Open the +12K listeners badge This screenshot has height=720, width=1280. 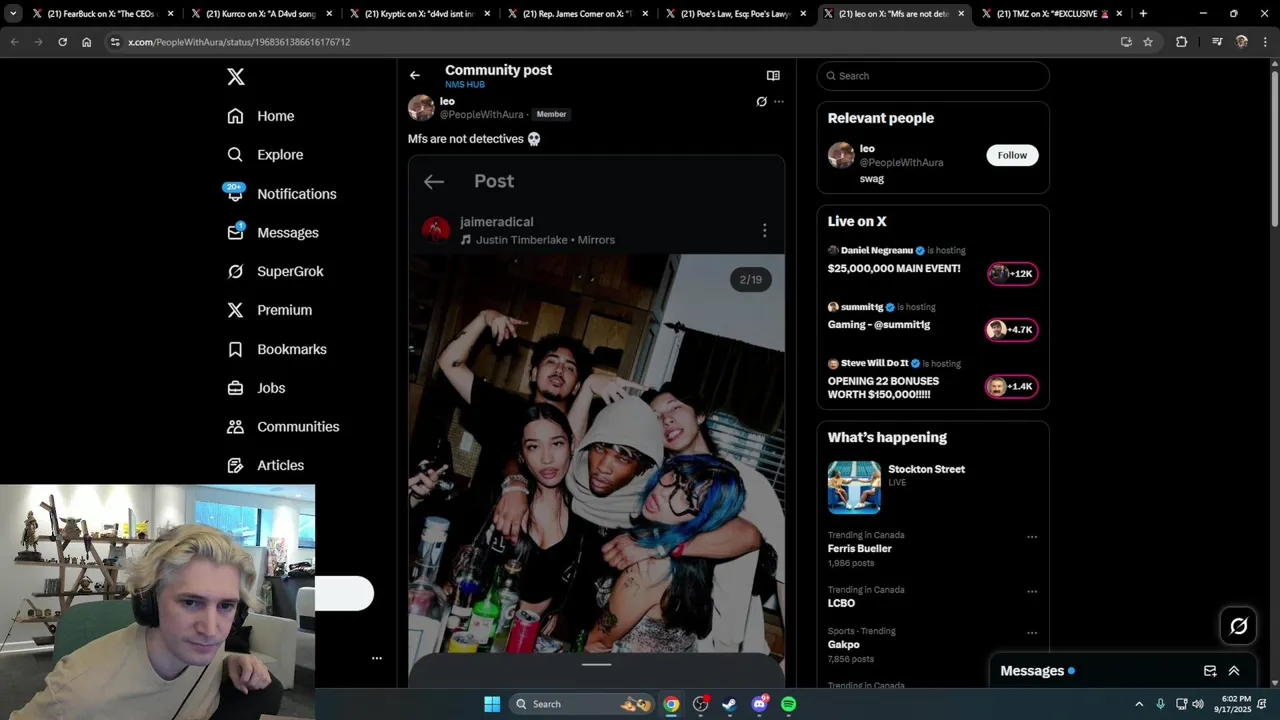click(x=1012, y=274)
